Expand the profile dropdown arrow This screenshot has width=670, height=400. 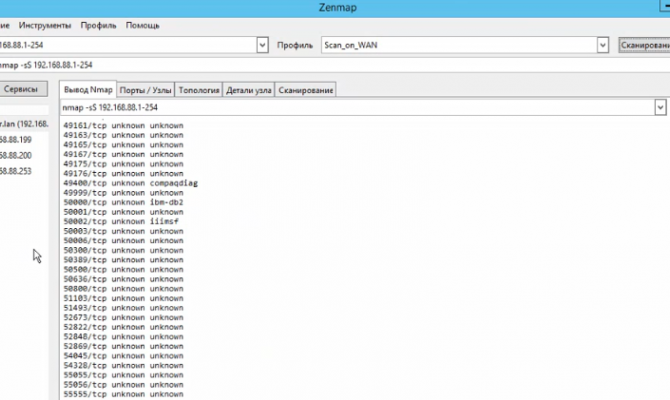point(602,45)
